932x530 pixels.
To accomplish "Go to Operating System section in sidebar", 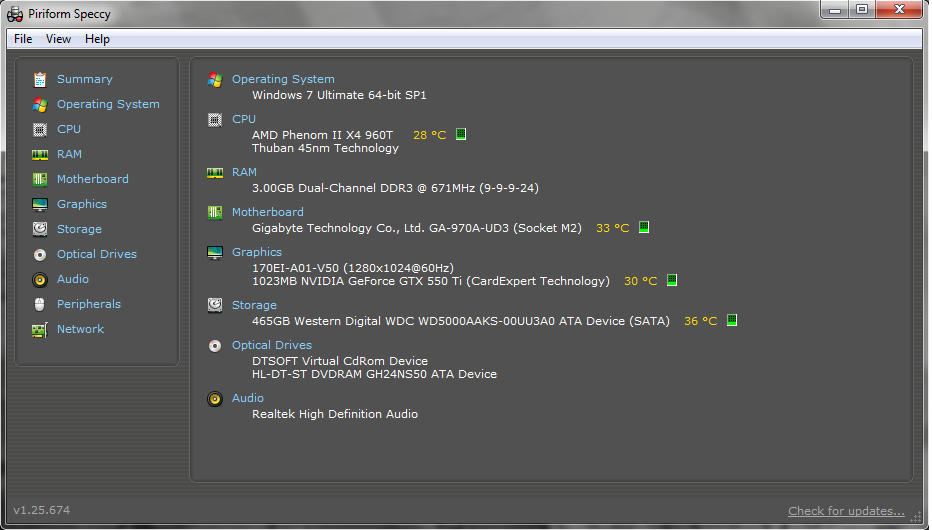I will [108, 104].
